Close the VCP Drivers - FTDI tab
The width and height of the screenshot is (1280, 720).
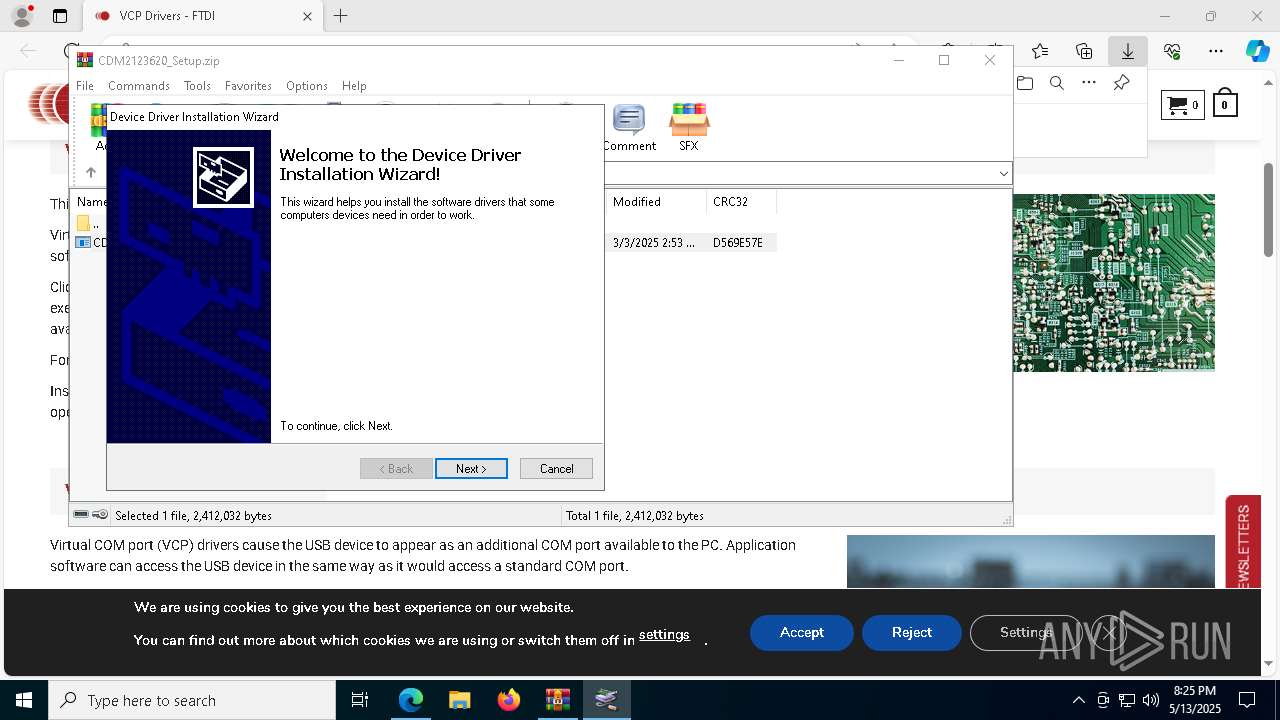point(307,16)
